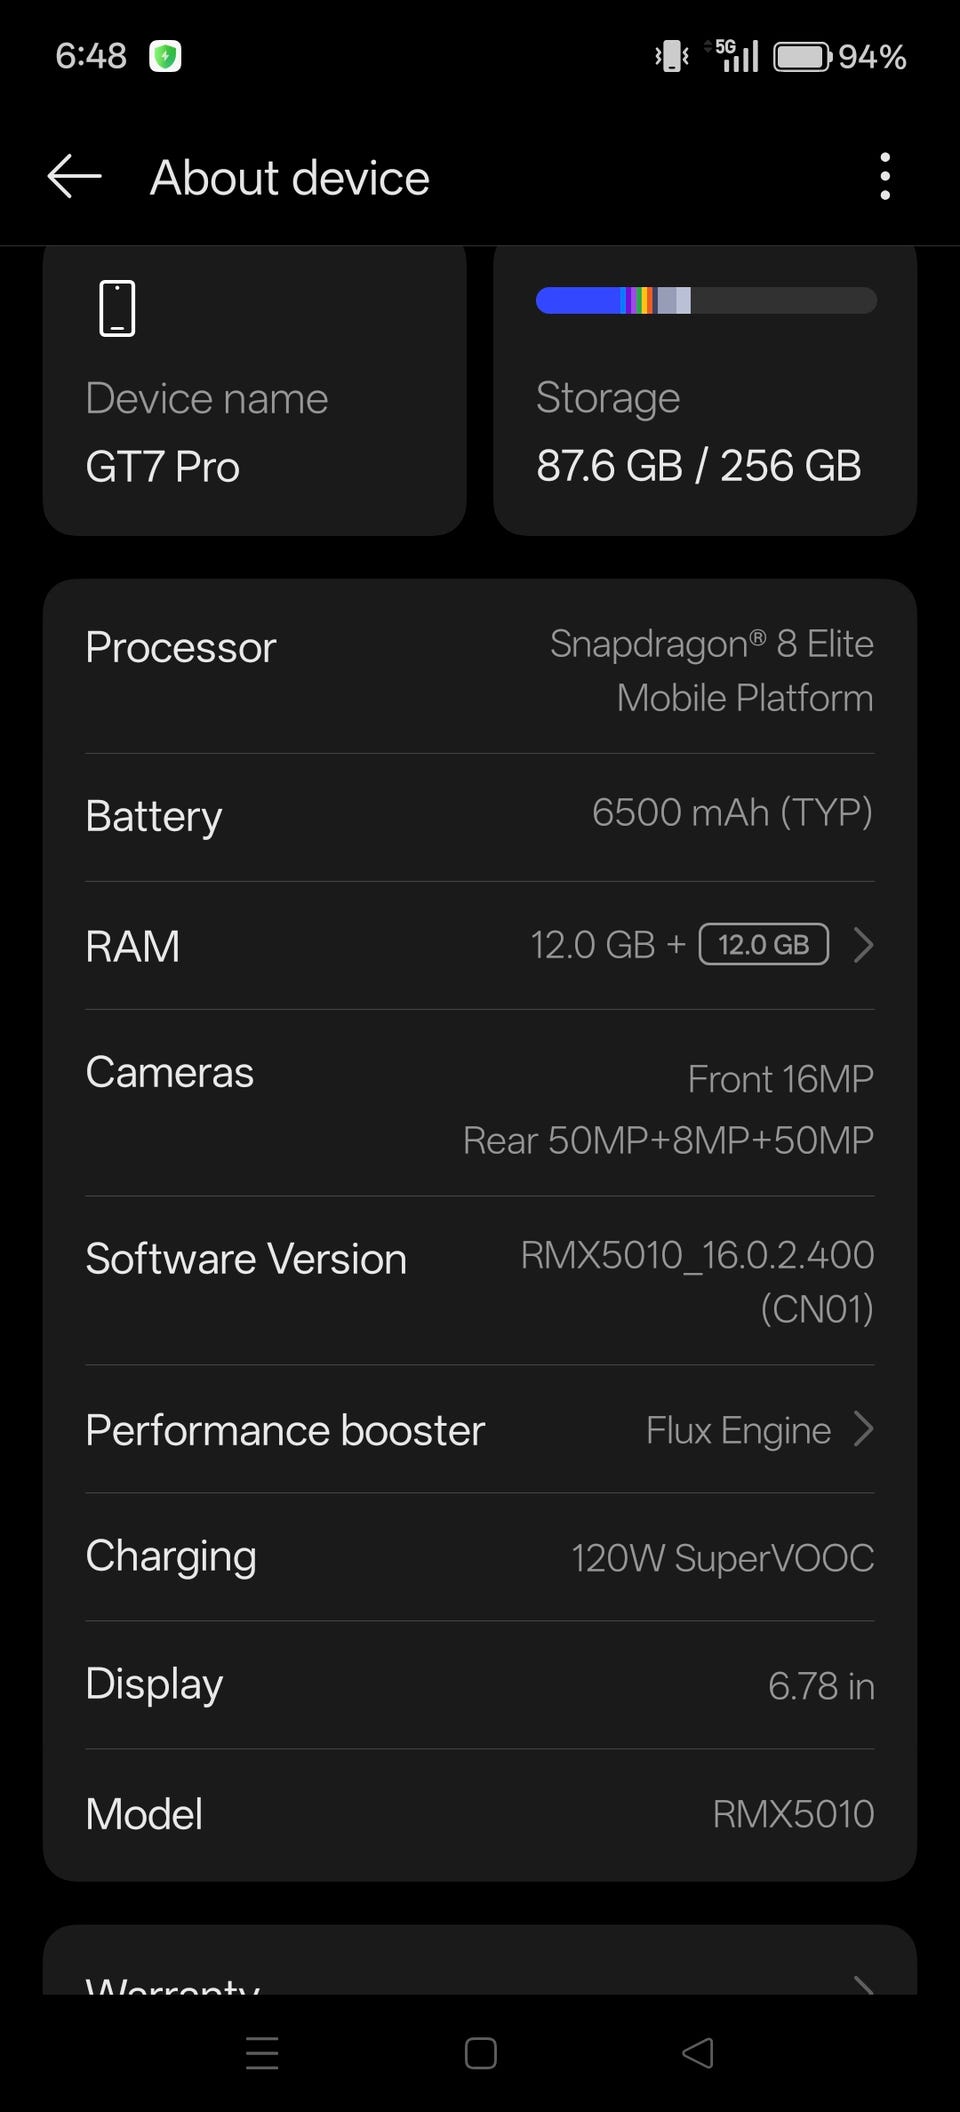Tap the 5G signal strength icon
The image size is (960, 2112).
[x=735, y=55]
